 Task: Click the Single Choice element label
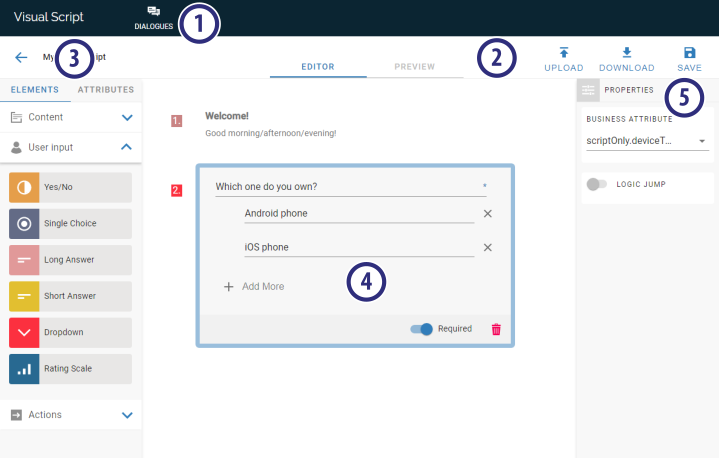click(70, 223)
